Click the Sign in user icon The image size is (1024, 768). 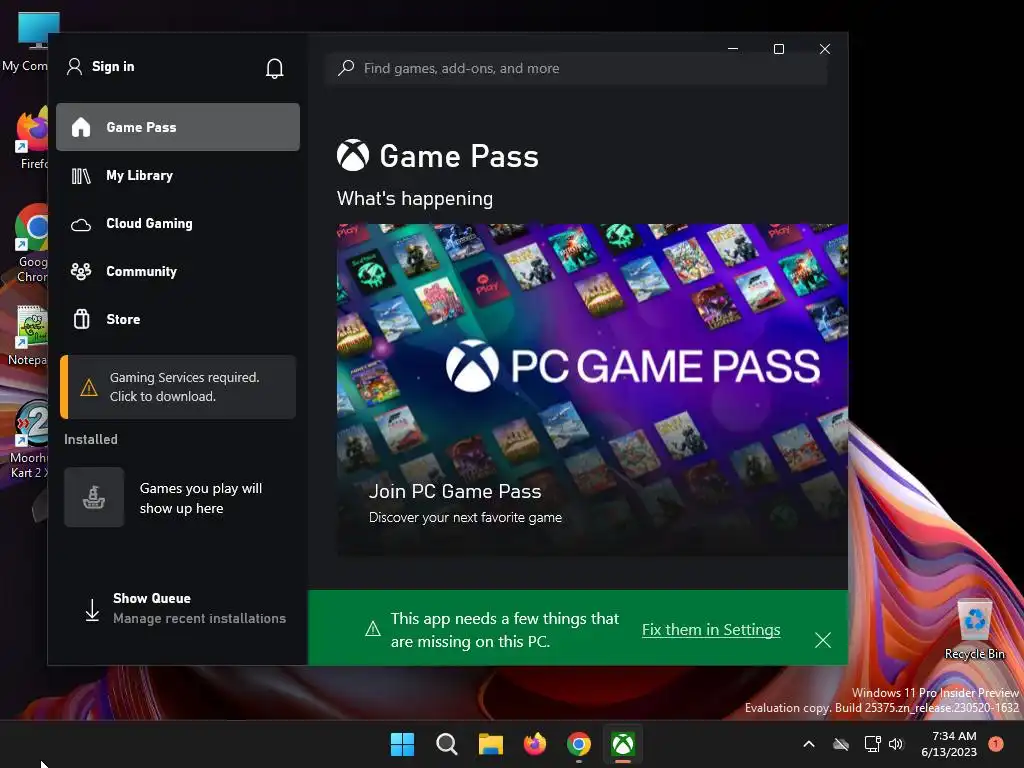click(x=74, y=67)
